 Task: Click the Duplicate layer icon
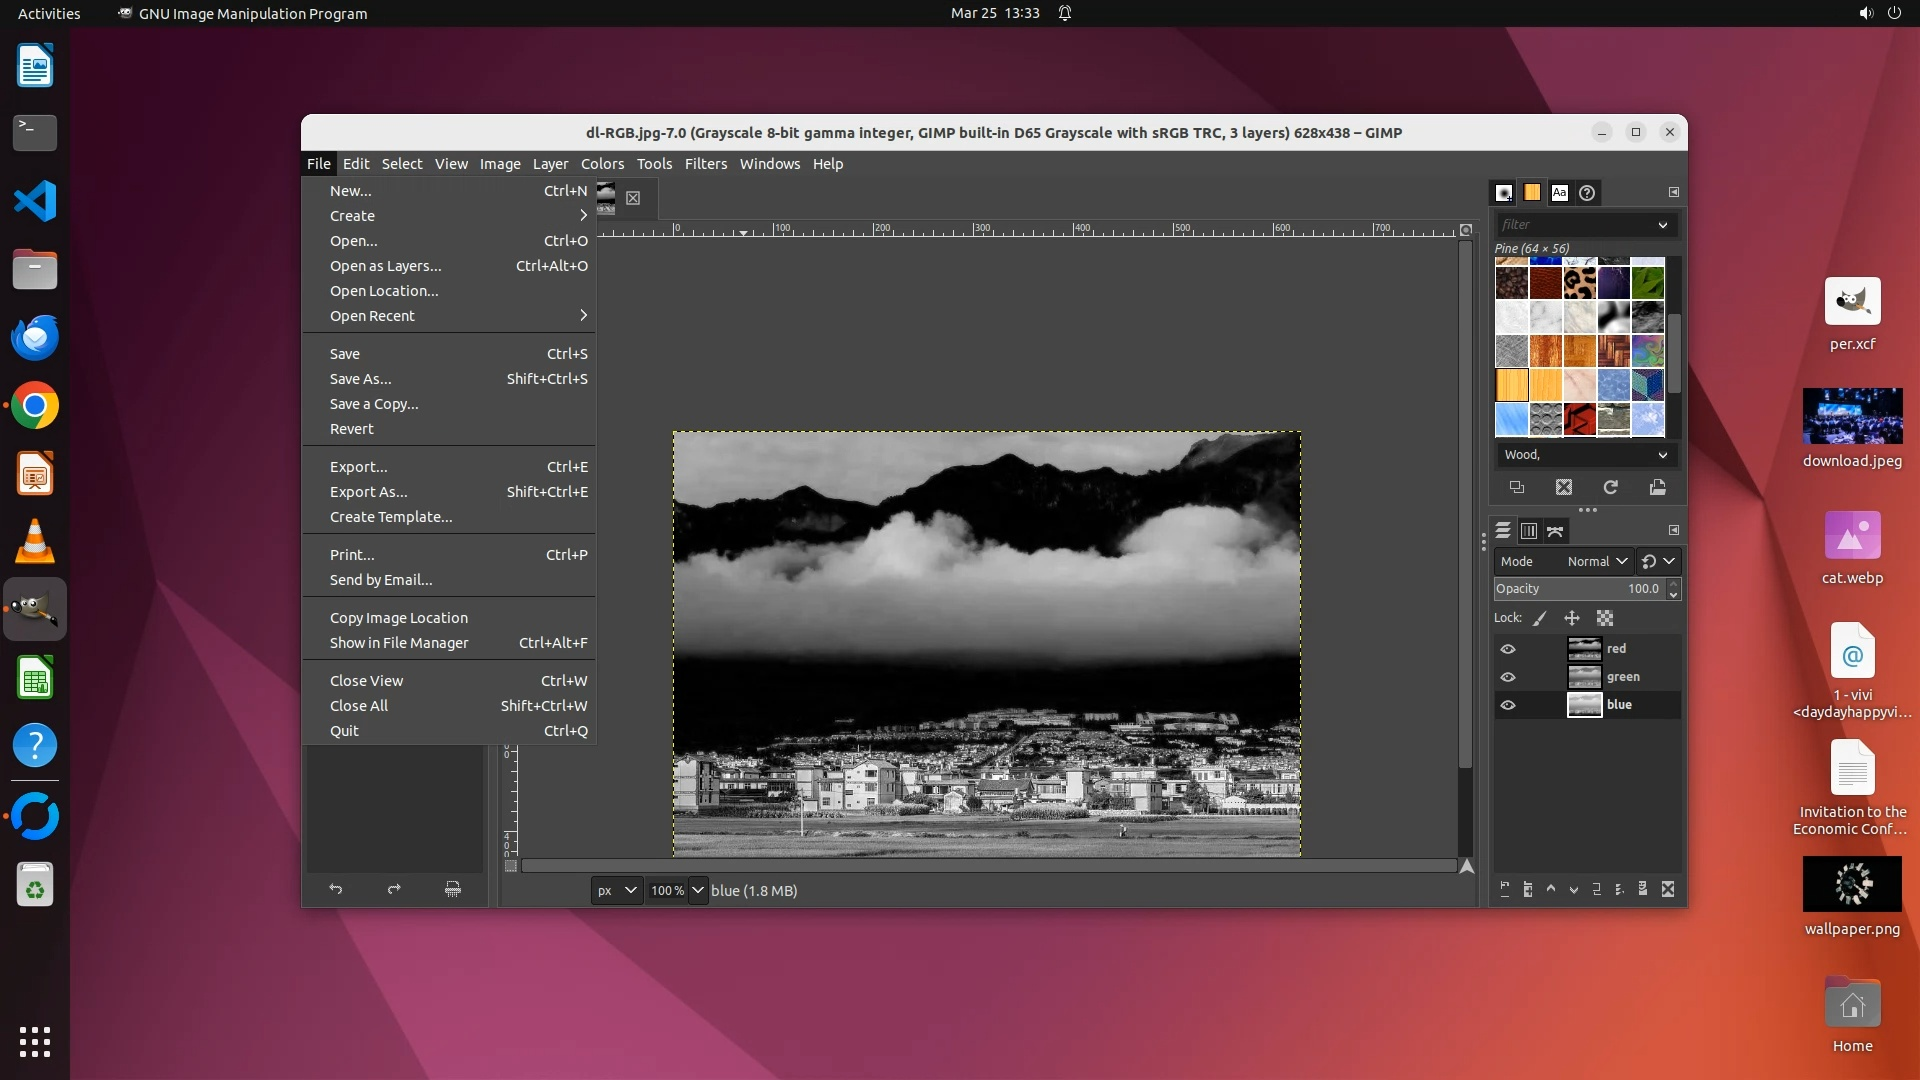[x=1596, y=889]
